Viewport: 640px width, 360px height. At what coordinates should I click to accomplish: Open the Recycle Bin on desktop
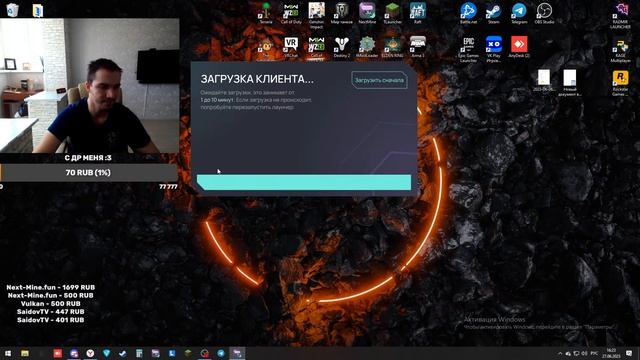tap(12, 10)
